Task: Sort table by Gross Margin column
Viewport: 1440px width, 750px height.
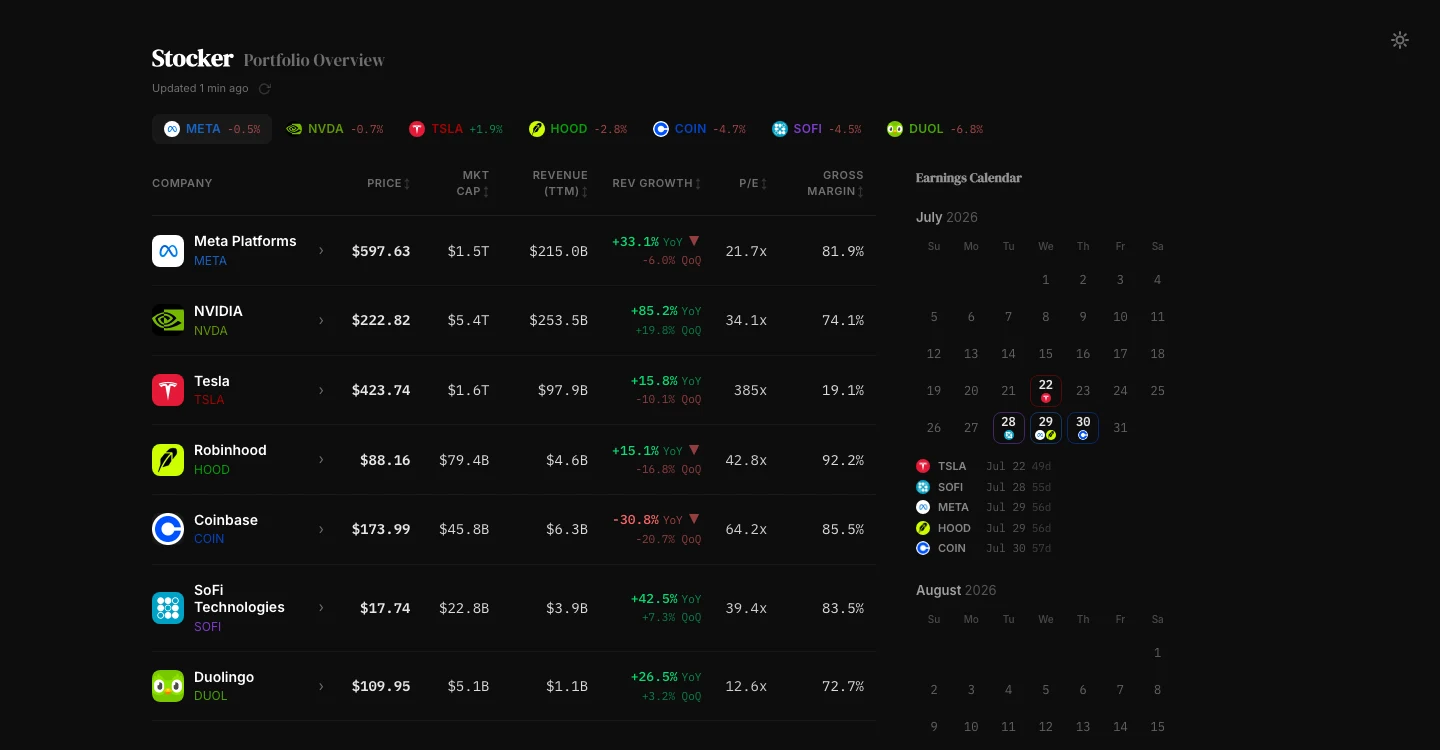Action: click(835, 183)
